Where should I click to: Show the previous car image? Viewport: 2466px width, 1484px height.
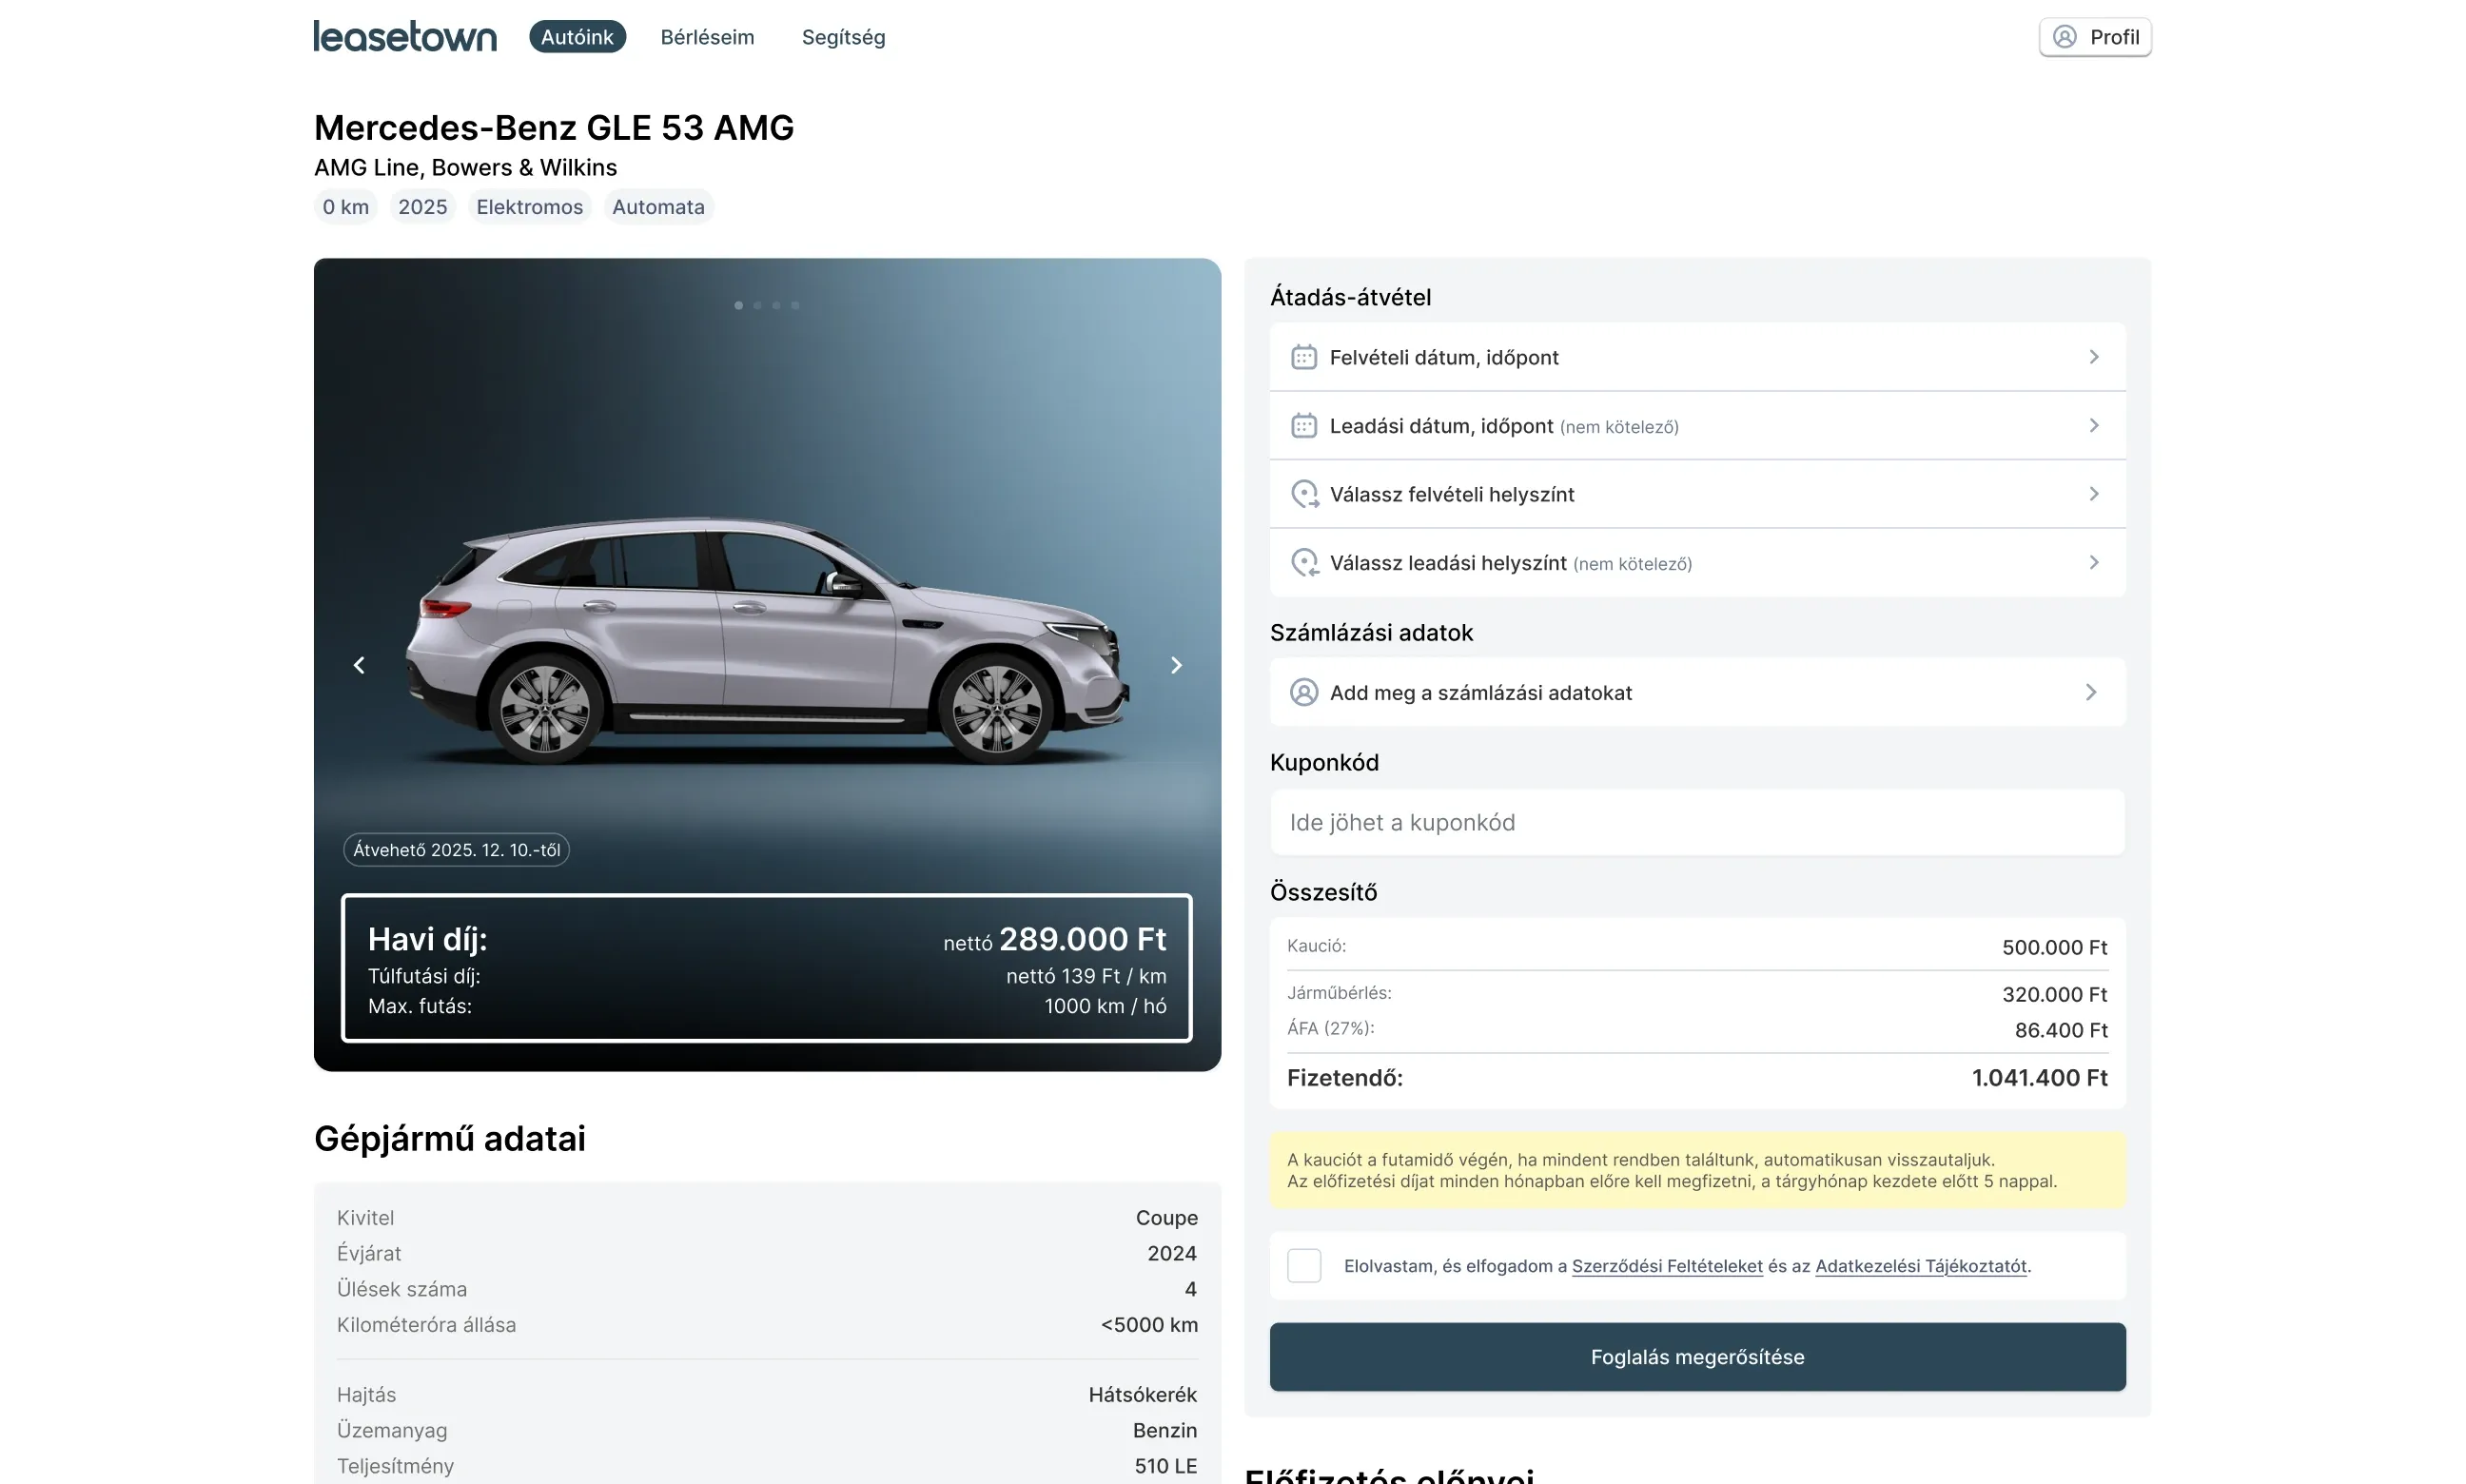click(x=359, y=665)
